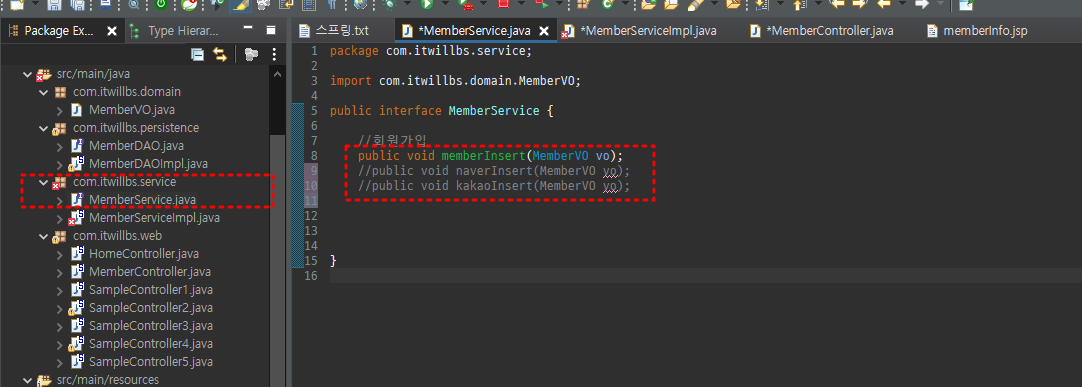Select SampleController2.java in the tree
The image size is (1082, 387).
[x=151, y=307]
